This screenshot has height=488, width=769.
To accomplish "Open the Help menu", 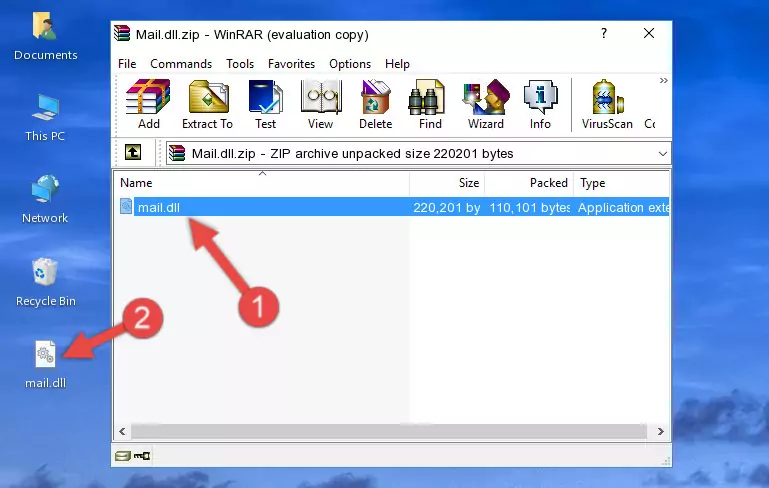I will pyautogui.click(x=397, y=64).
